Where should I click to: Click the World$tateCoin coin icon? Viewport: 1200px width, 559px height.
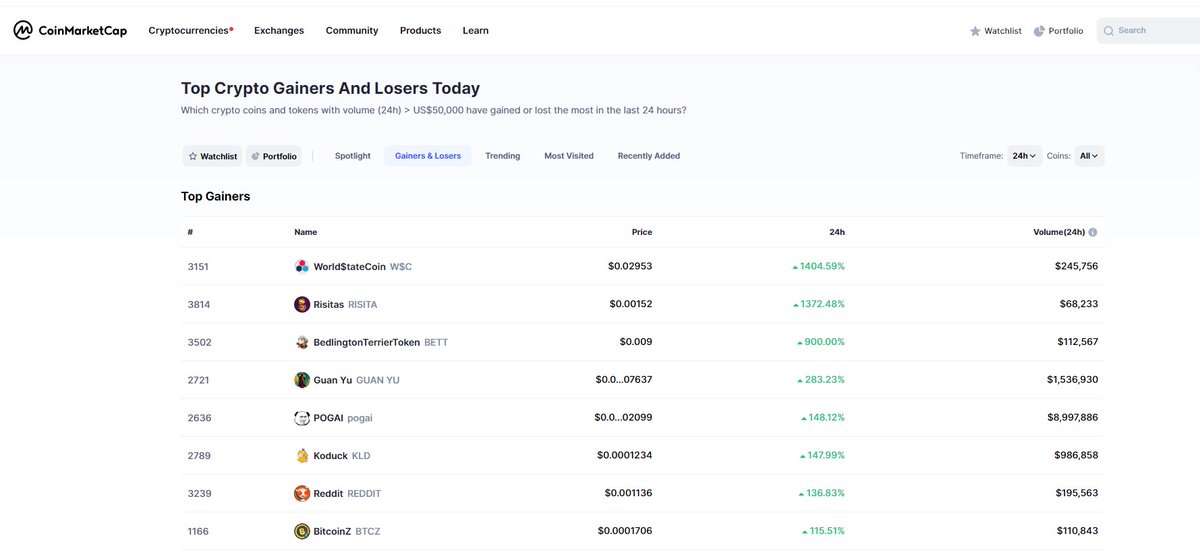pos(302,267)
